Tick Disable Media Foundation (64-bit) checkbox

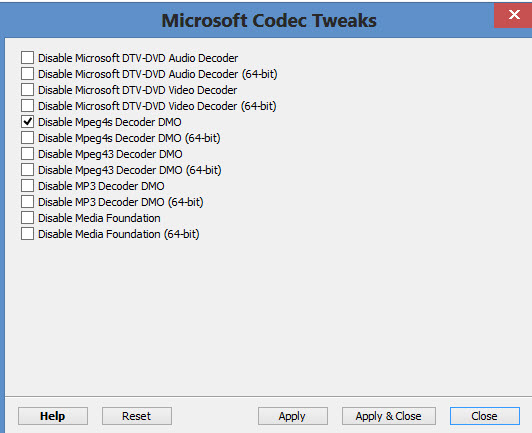click(27, 233)
